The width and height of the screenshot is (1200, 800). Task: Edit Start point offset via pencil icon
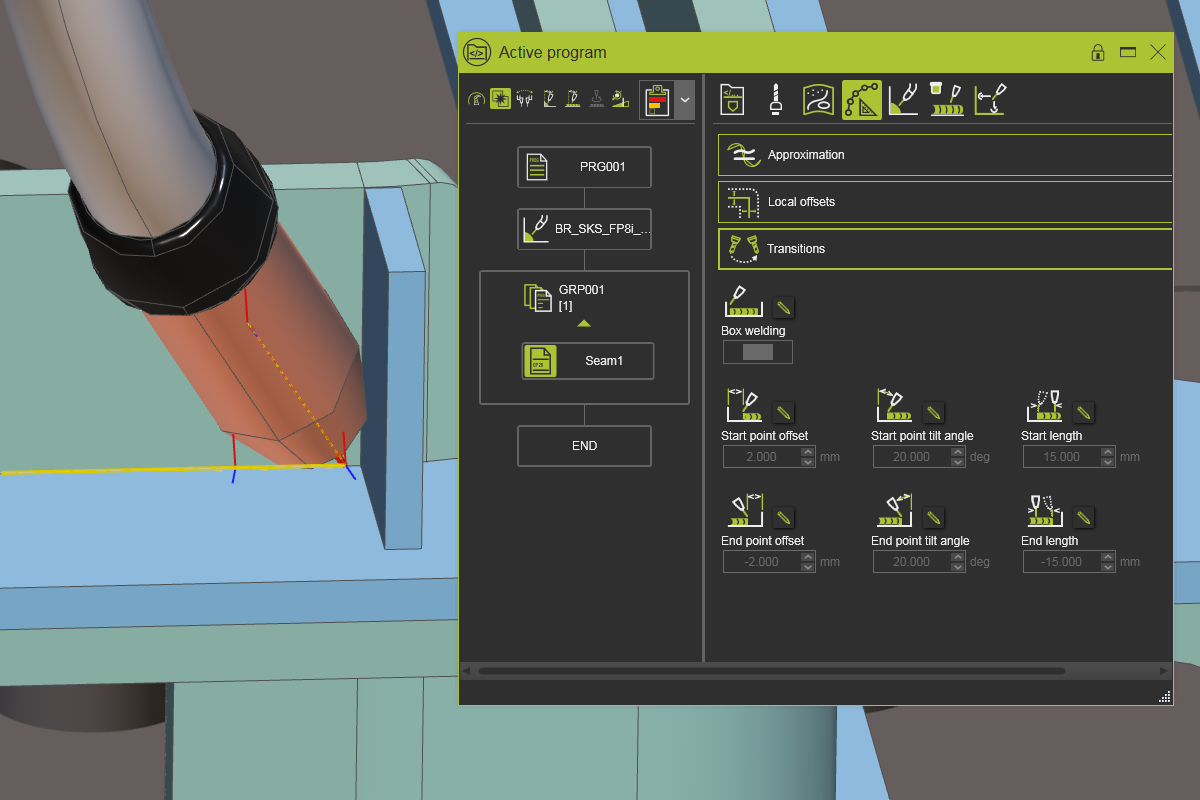(783, 412)
